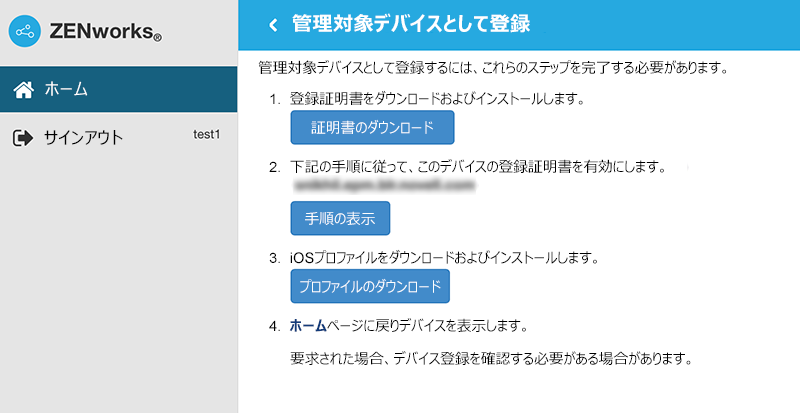
Task: Click the test1 username label
Action: pyautogui.click(x=206, y=134)
